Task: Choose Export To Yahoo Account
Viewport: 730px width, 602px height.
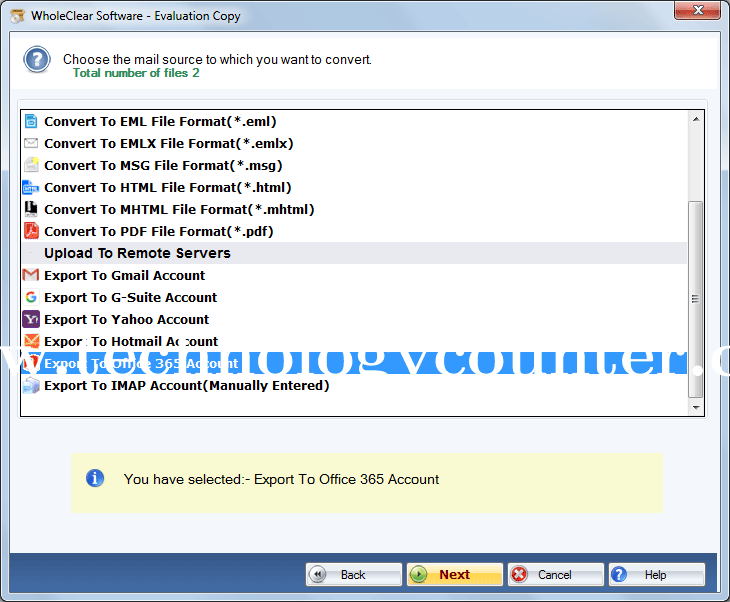Action: click(x=354, y=319)
